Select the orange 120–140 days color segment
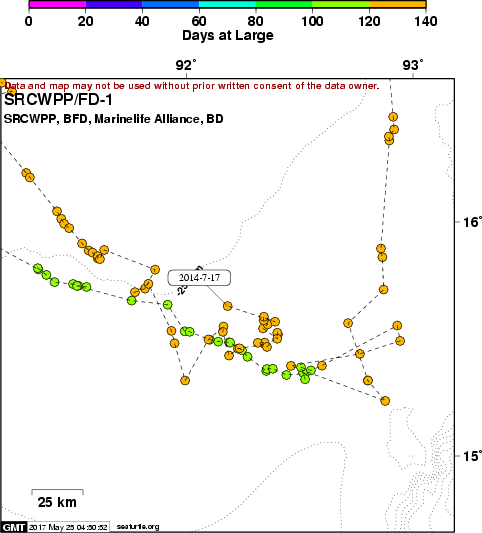This screenshot has width=482, height=533. [397, 4]
